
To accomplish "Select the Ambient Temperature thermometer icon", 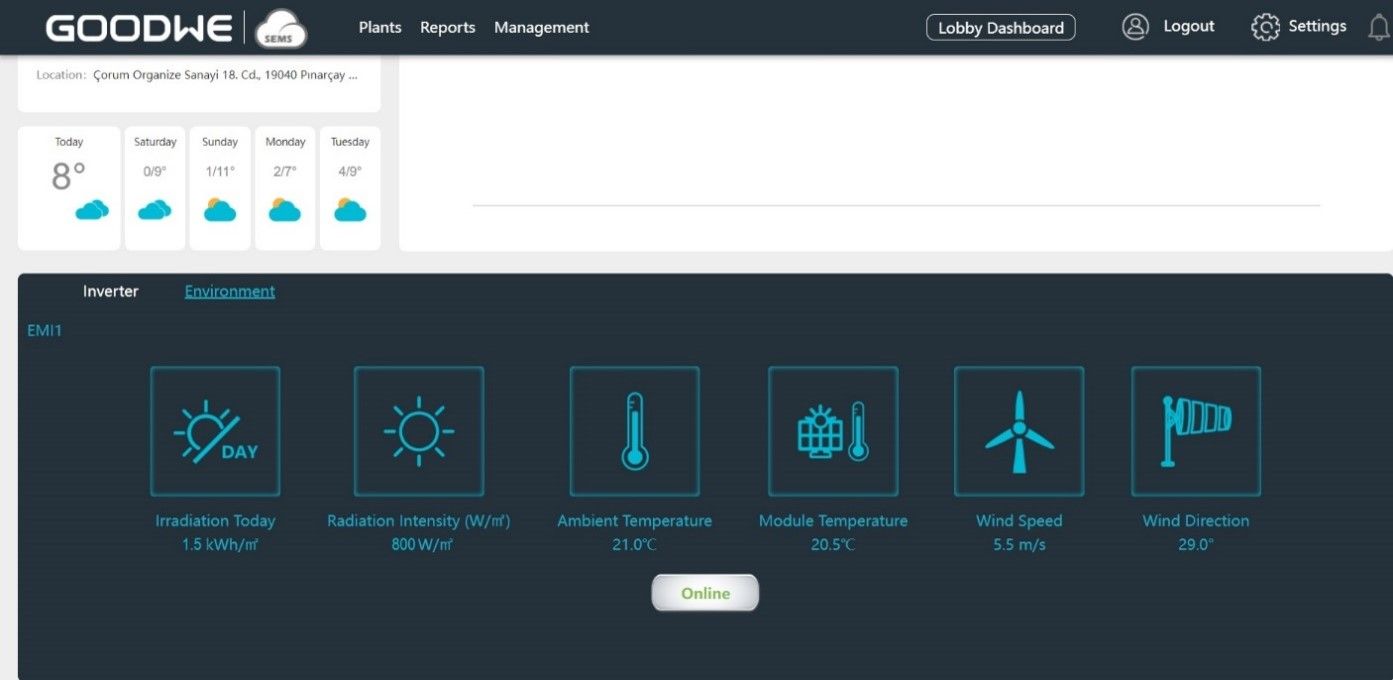I will click(x=634, y=431).
